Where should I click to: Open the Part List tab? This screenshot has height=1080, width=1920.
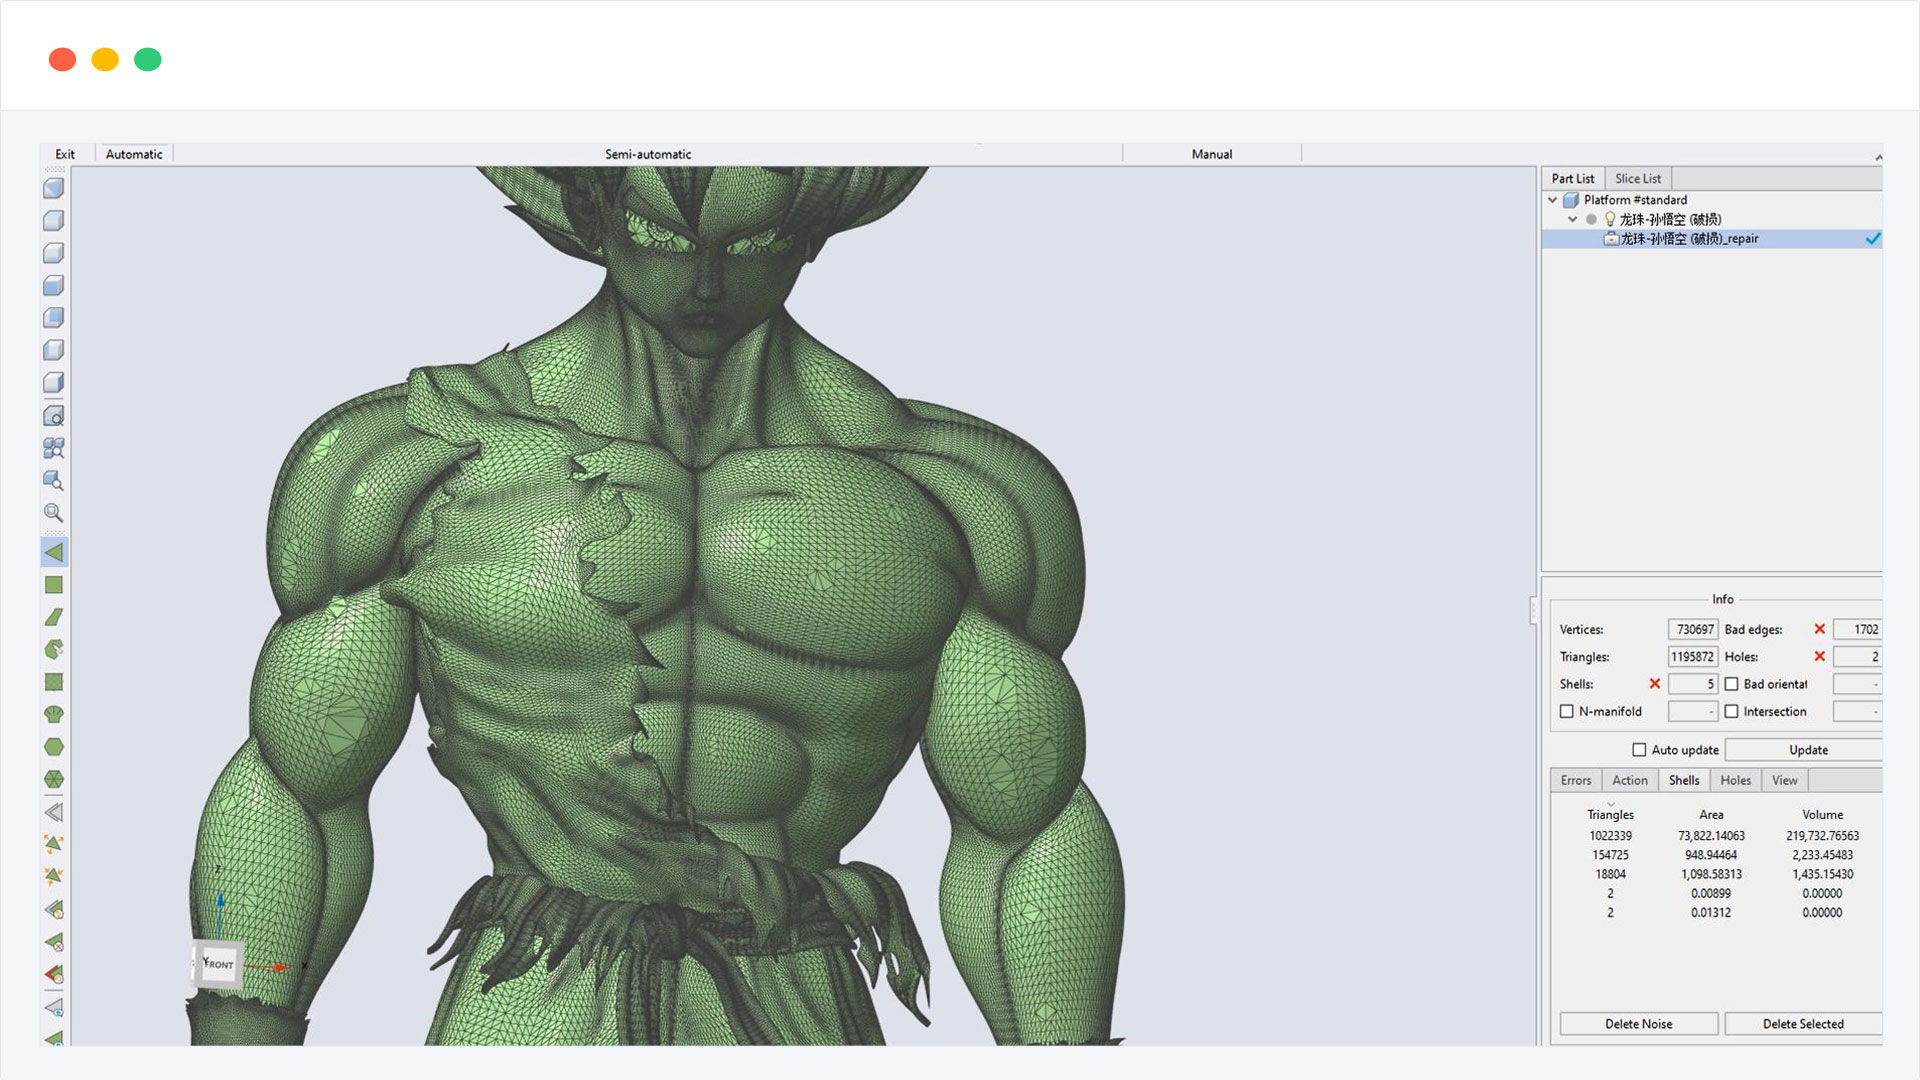(x=1573, y=179)
